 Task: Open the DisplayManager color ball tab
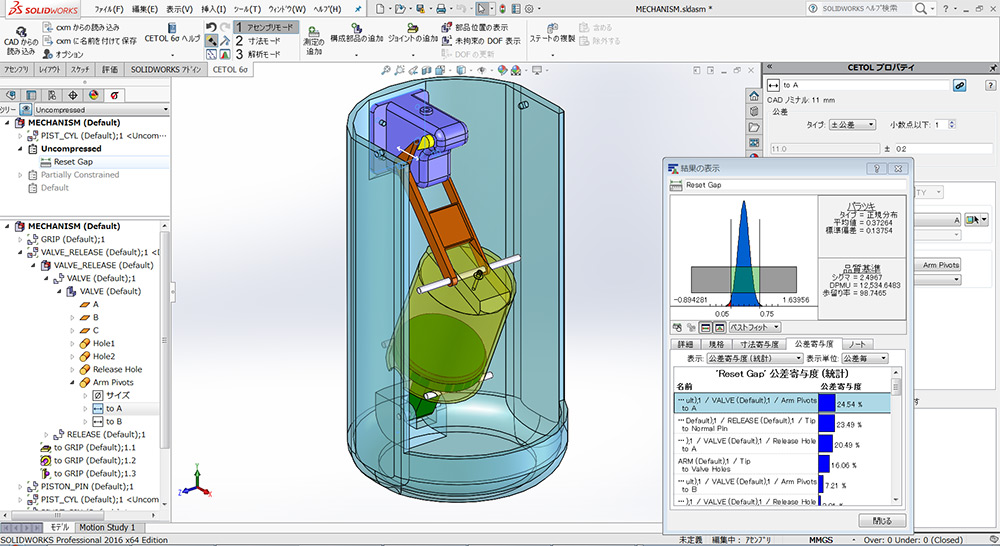(94, 95)
